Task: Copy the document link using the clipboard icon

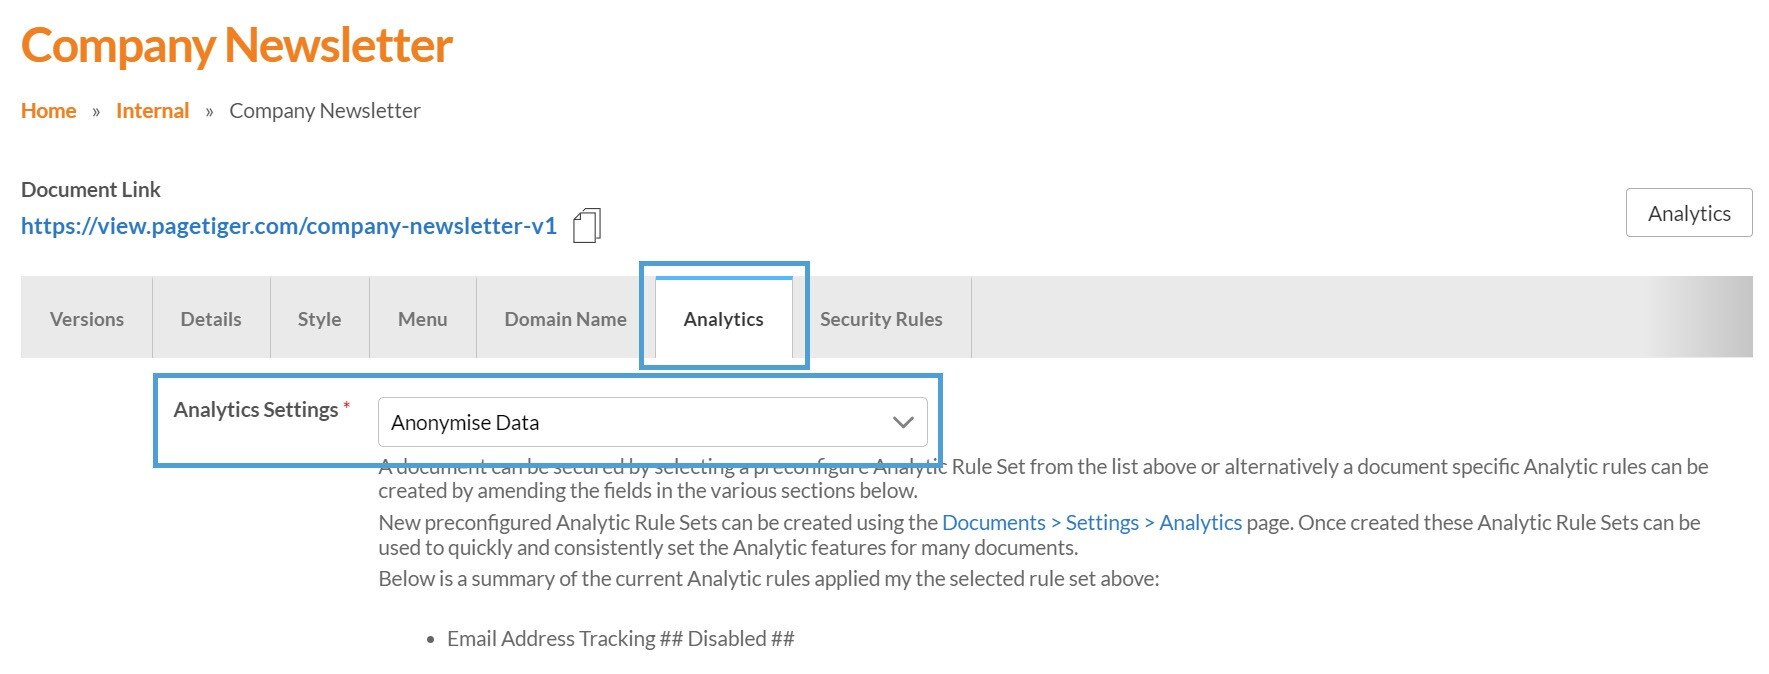Action: point(586,226)
